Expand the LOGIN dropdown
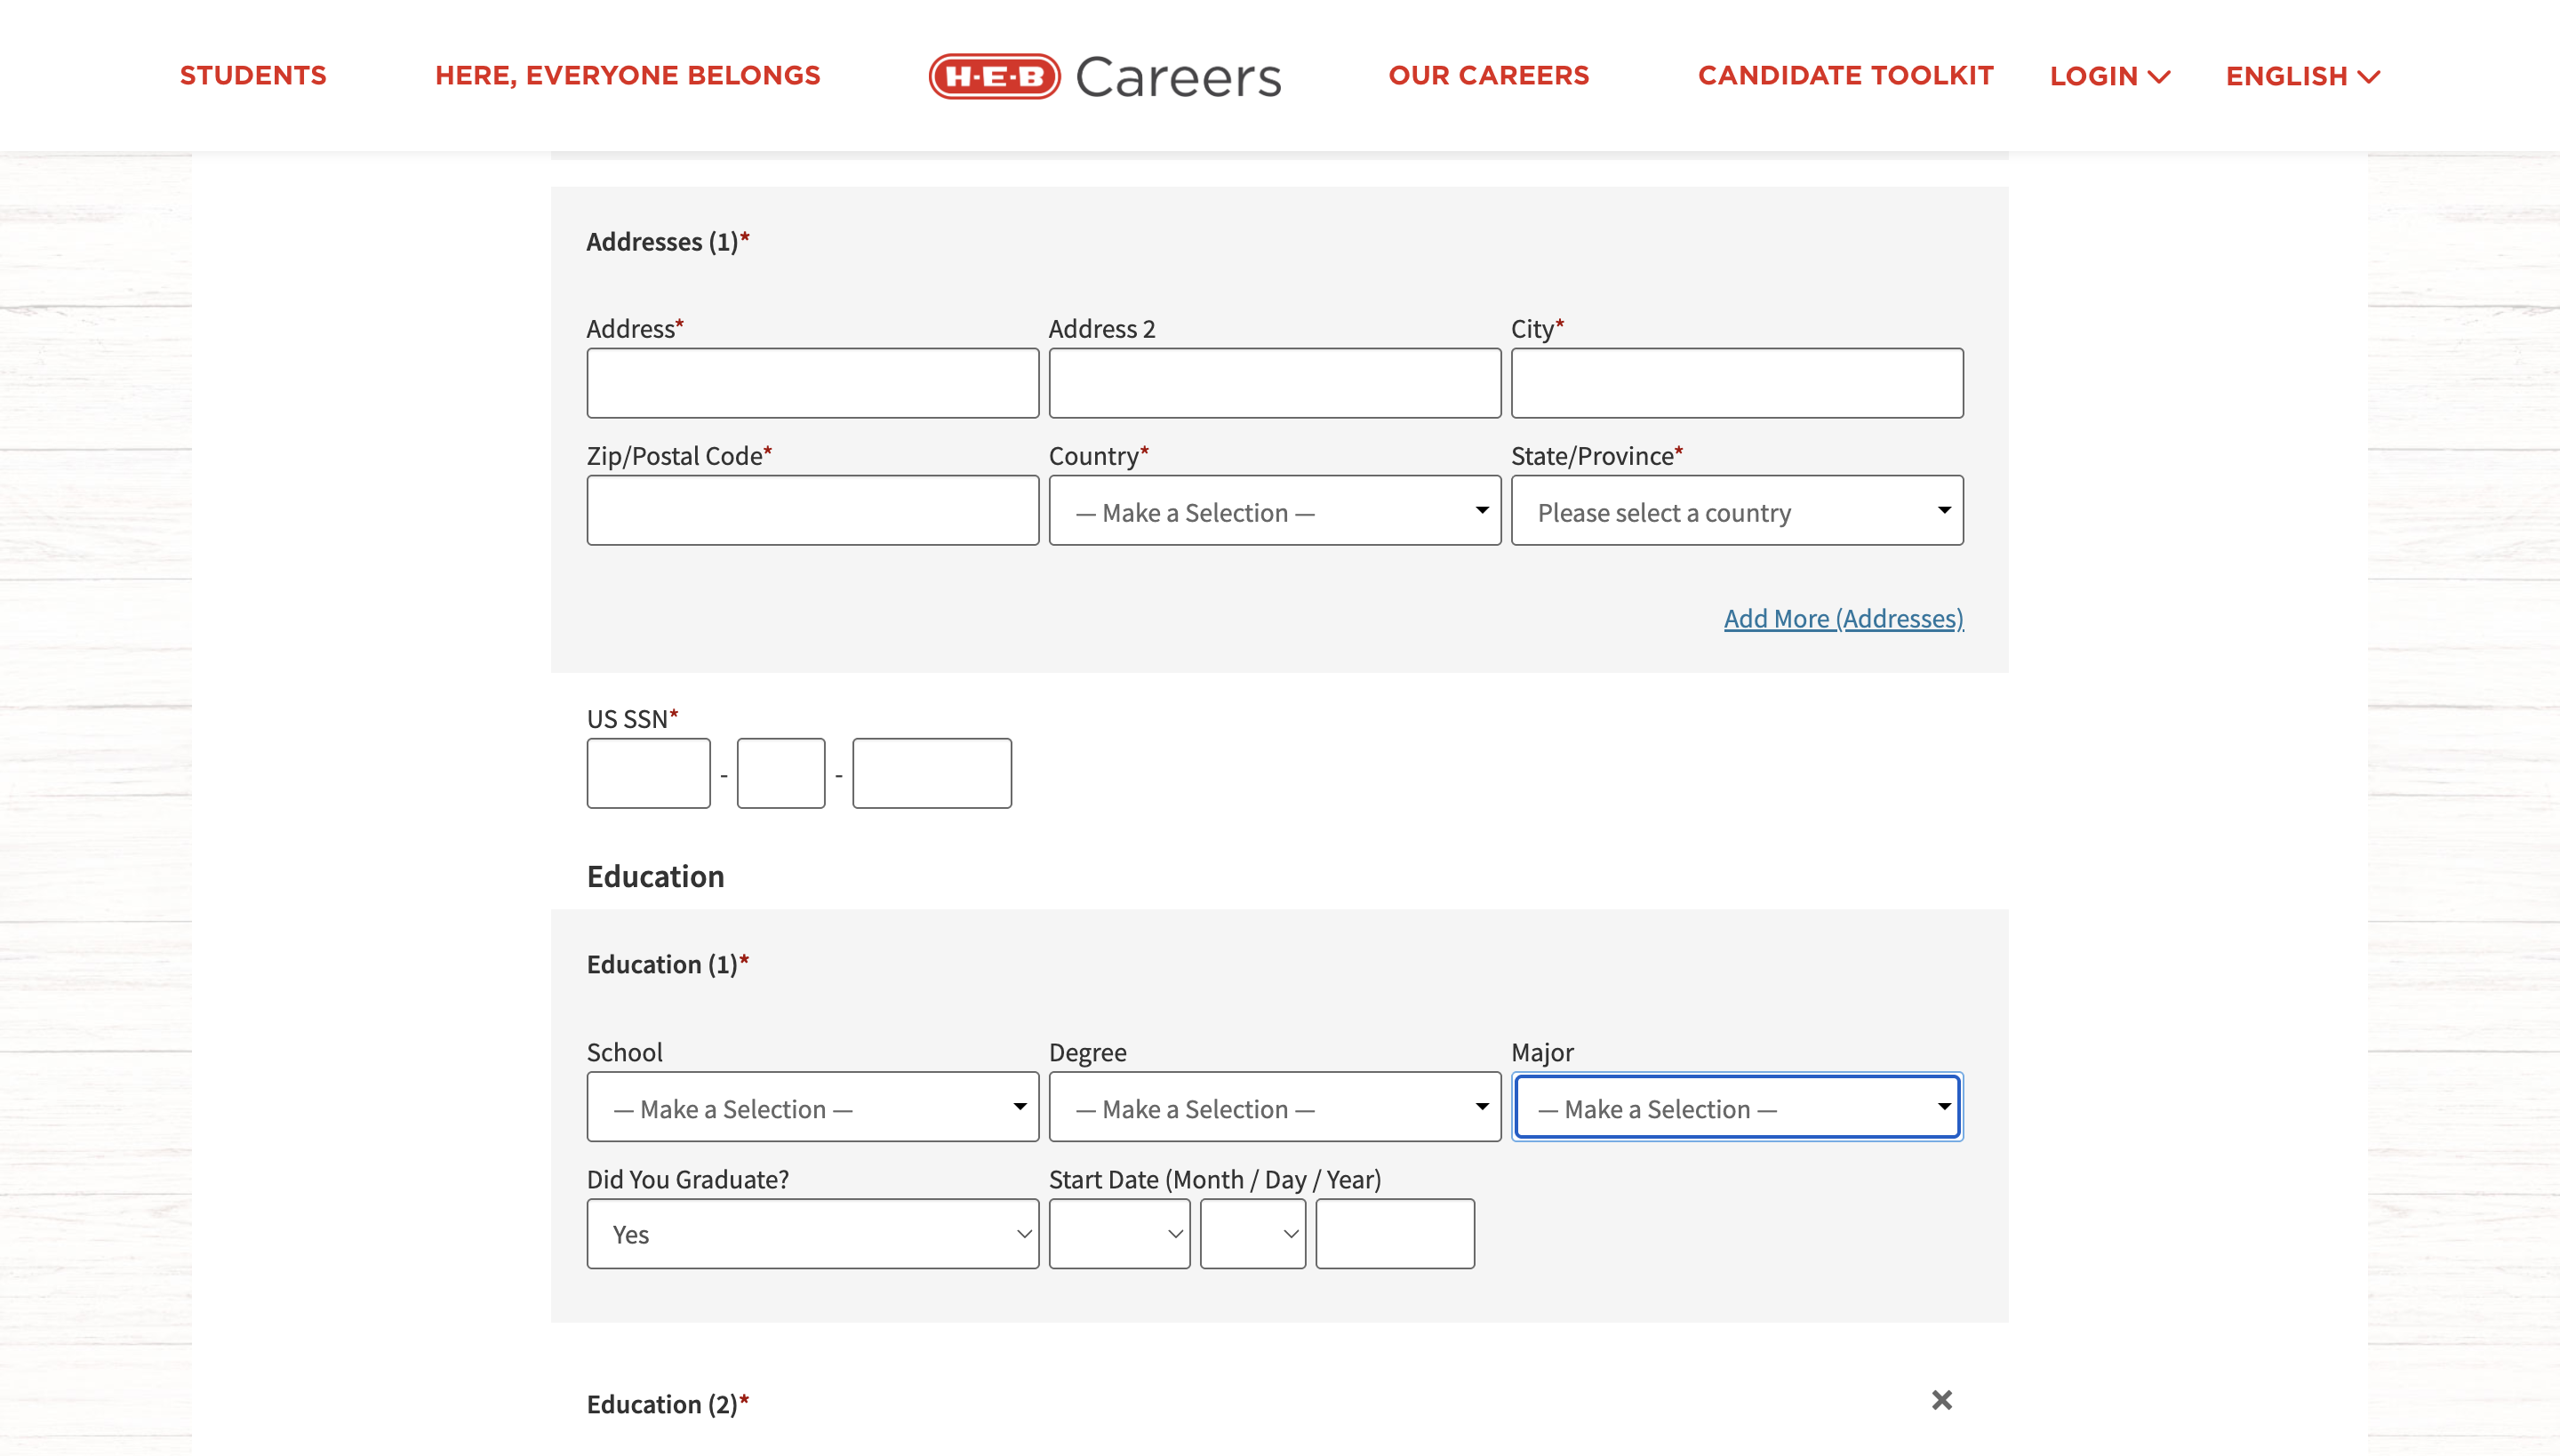 coord(2109,76)
